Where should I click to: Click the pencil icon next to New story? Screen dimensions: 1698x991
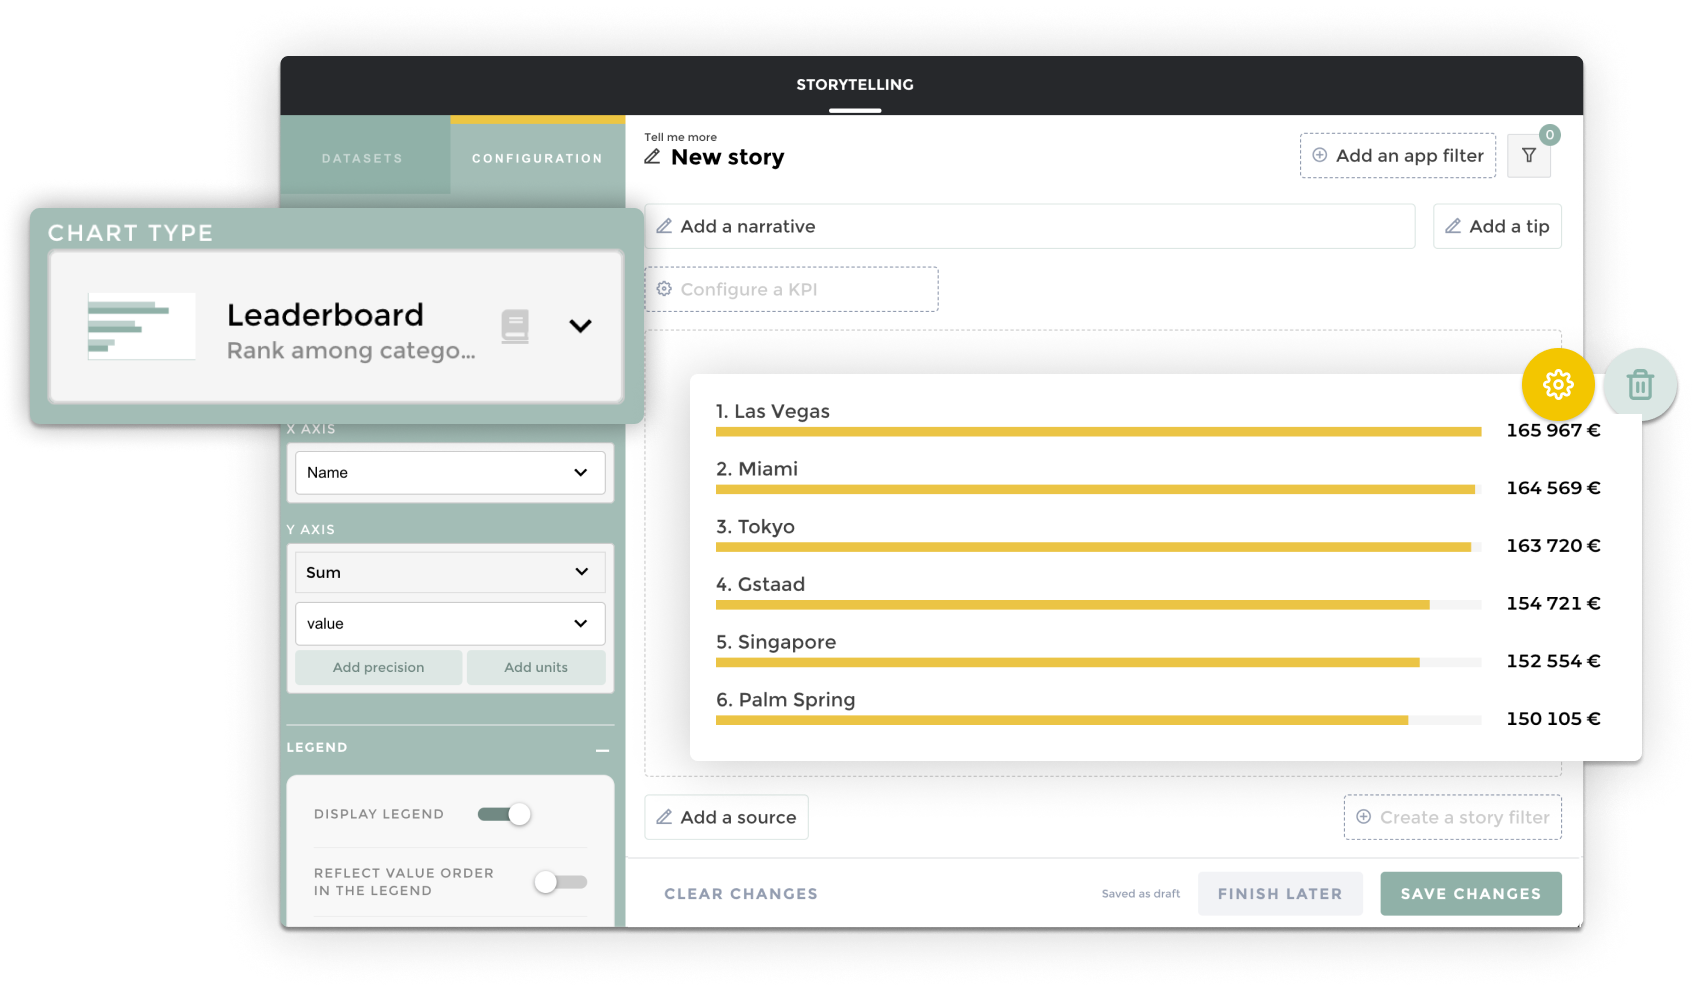[x=652, y=157]
